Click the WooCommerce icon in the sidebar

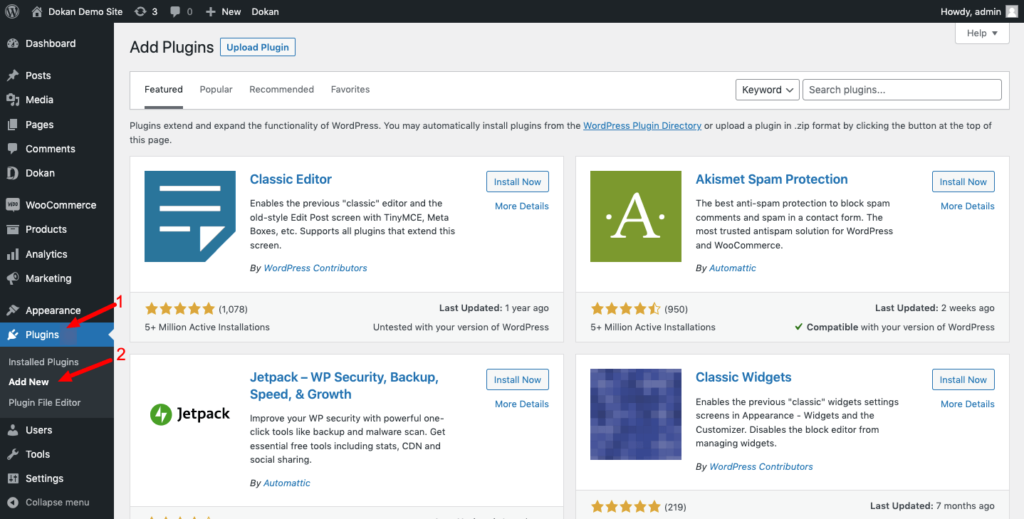(x=12, y=205)
